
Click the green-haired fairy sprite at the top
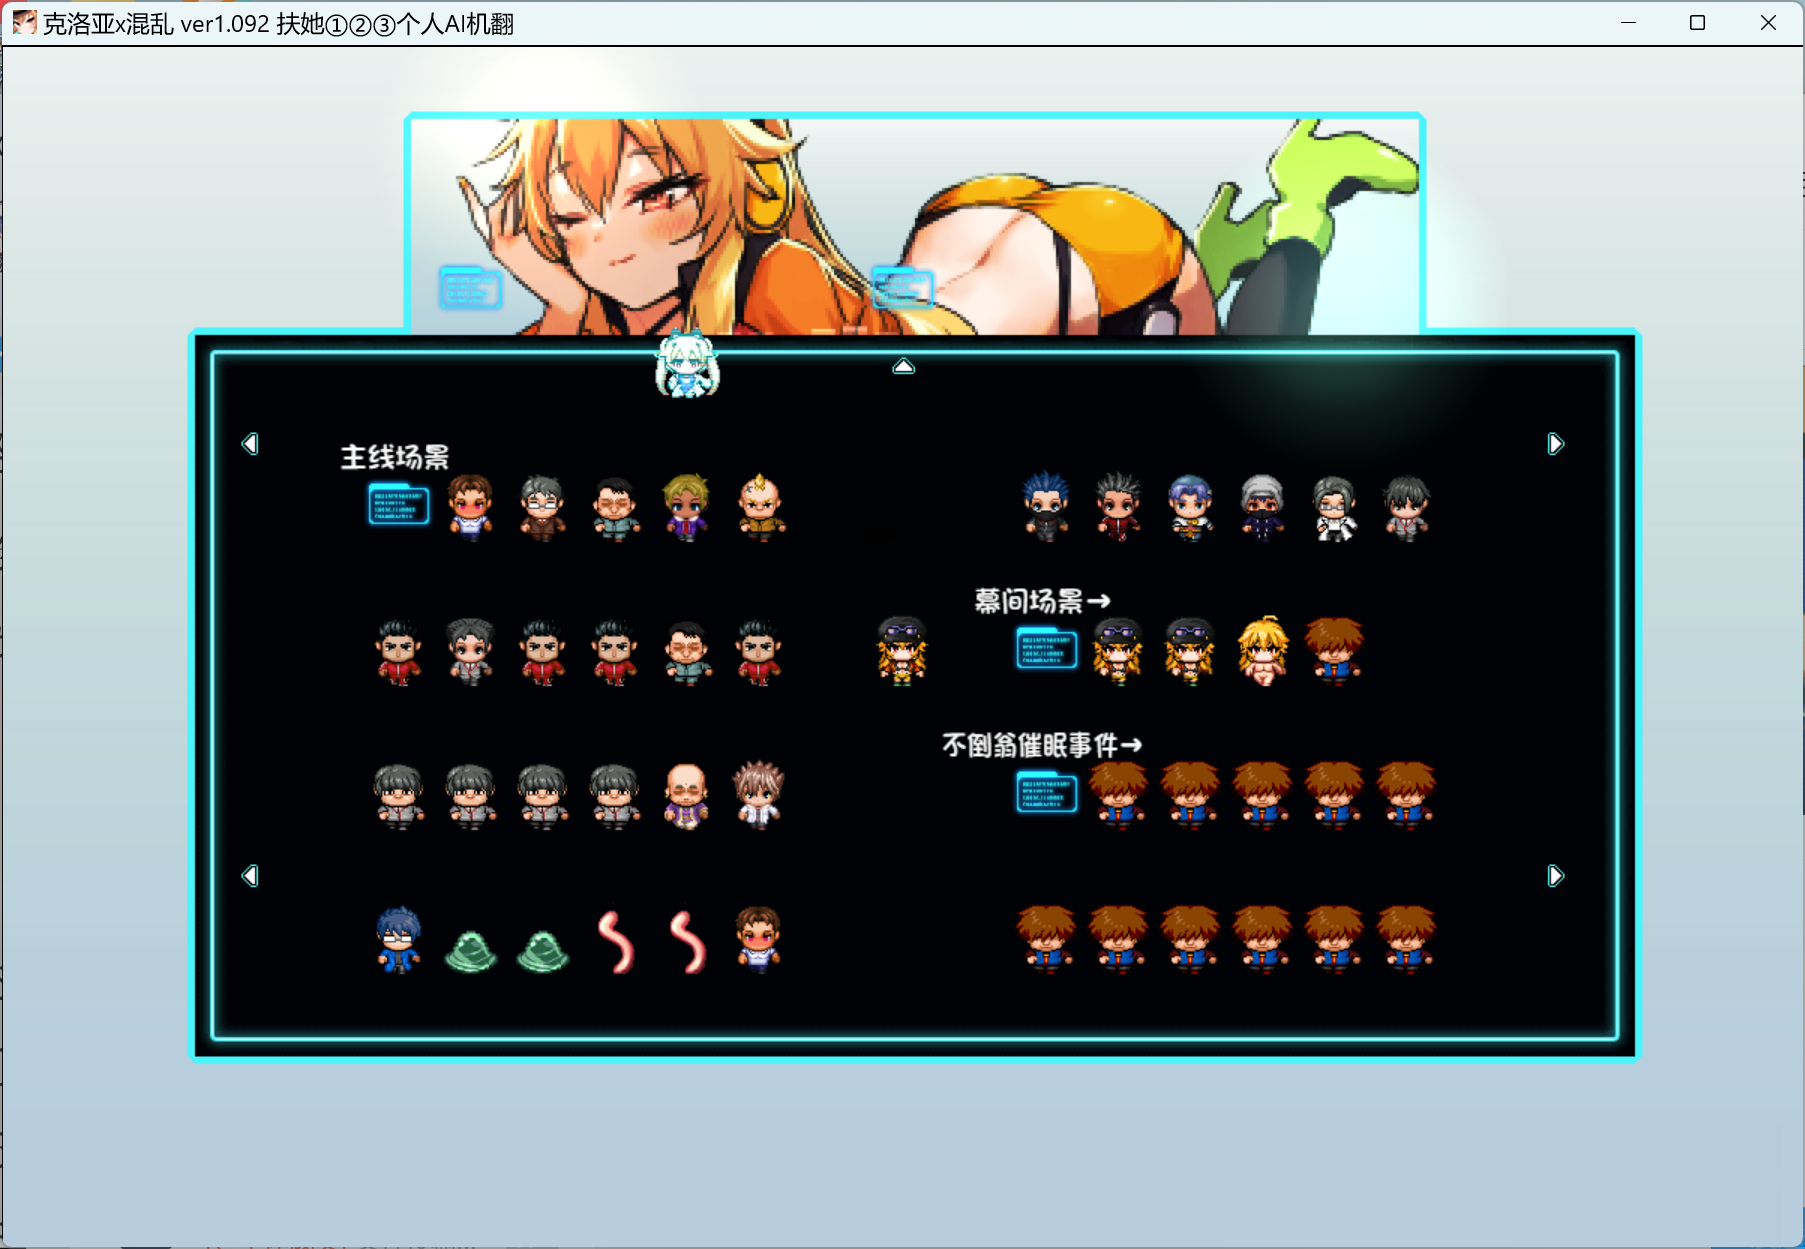(687, 364)
